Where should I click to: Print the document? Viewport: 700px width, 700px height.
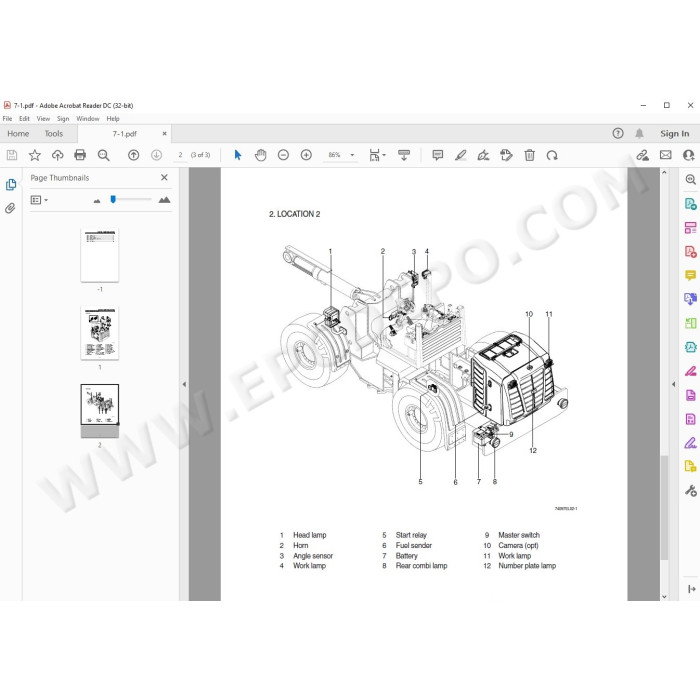(80, 155)
